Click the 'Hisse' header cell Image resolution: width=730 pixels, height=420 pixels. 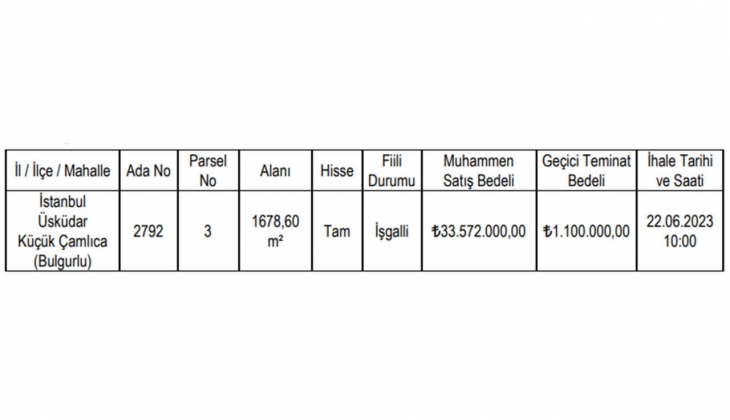pos(337,171)
